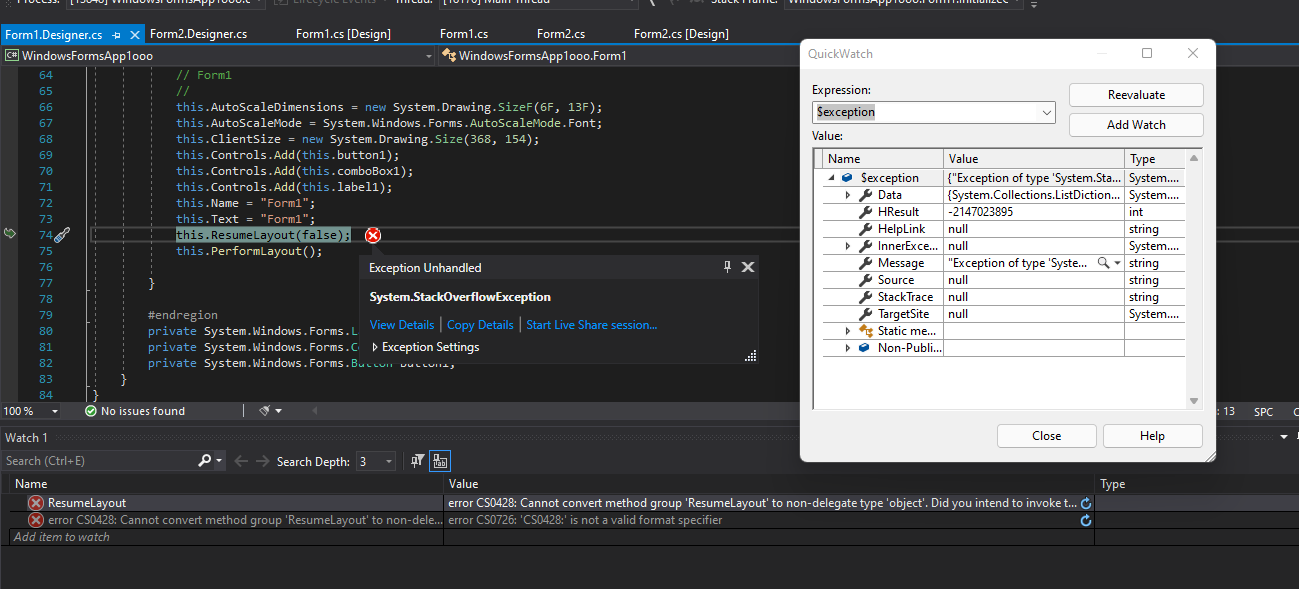This screenshot has width=1299, height=589.
Task: Select the Form1.Designer.cs tab
Action: click(53, 34)
